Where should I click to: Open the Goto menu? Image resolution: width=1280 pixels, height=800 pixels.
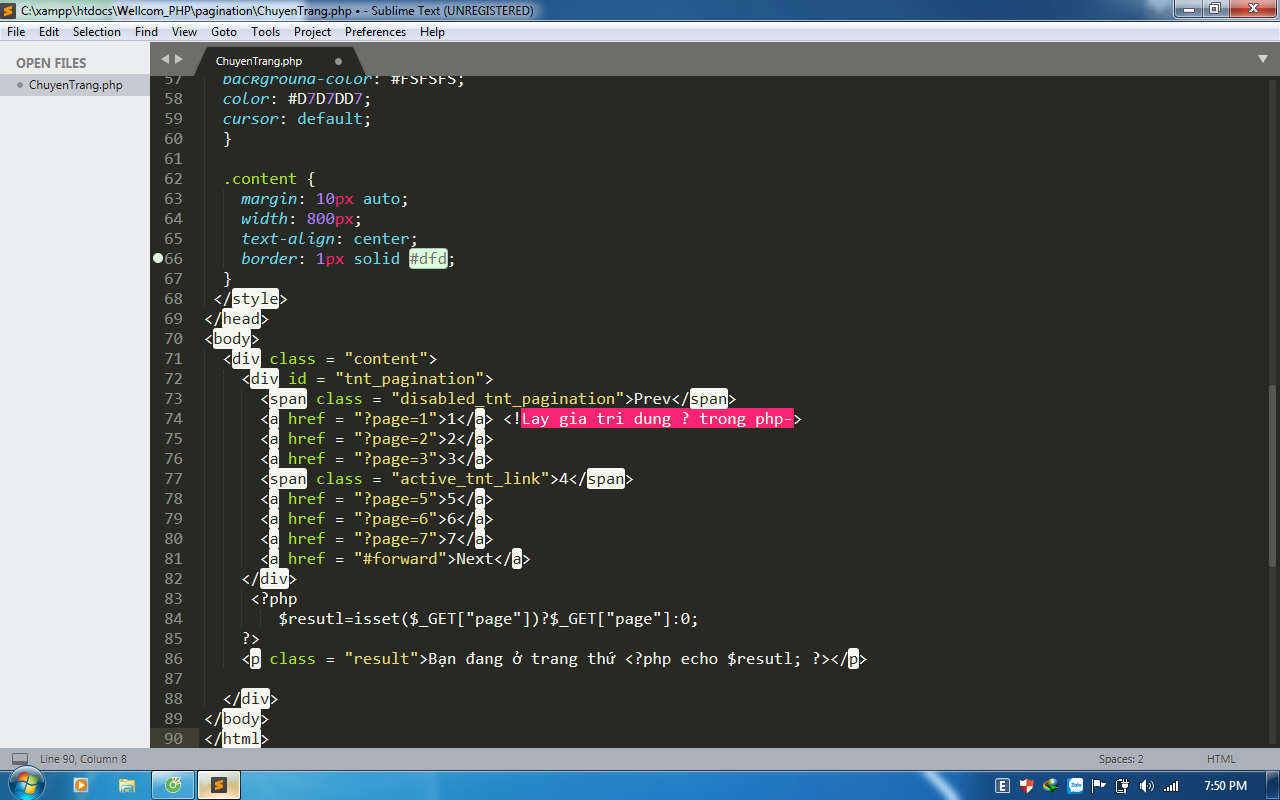point(224,32)
